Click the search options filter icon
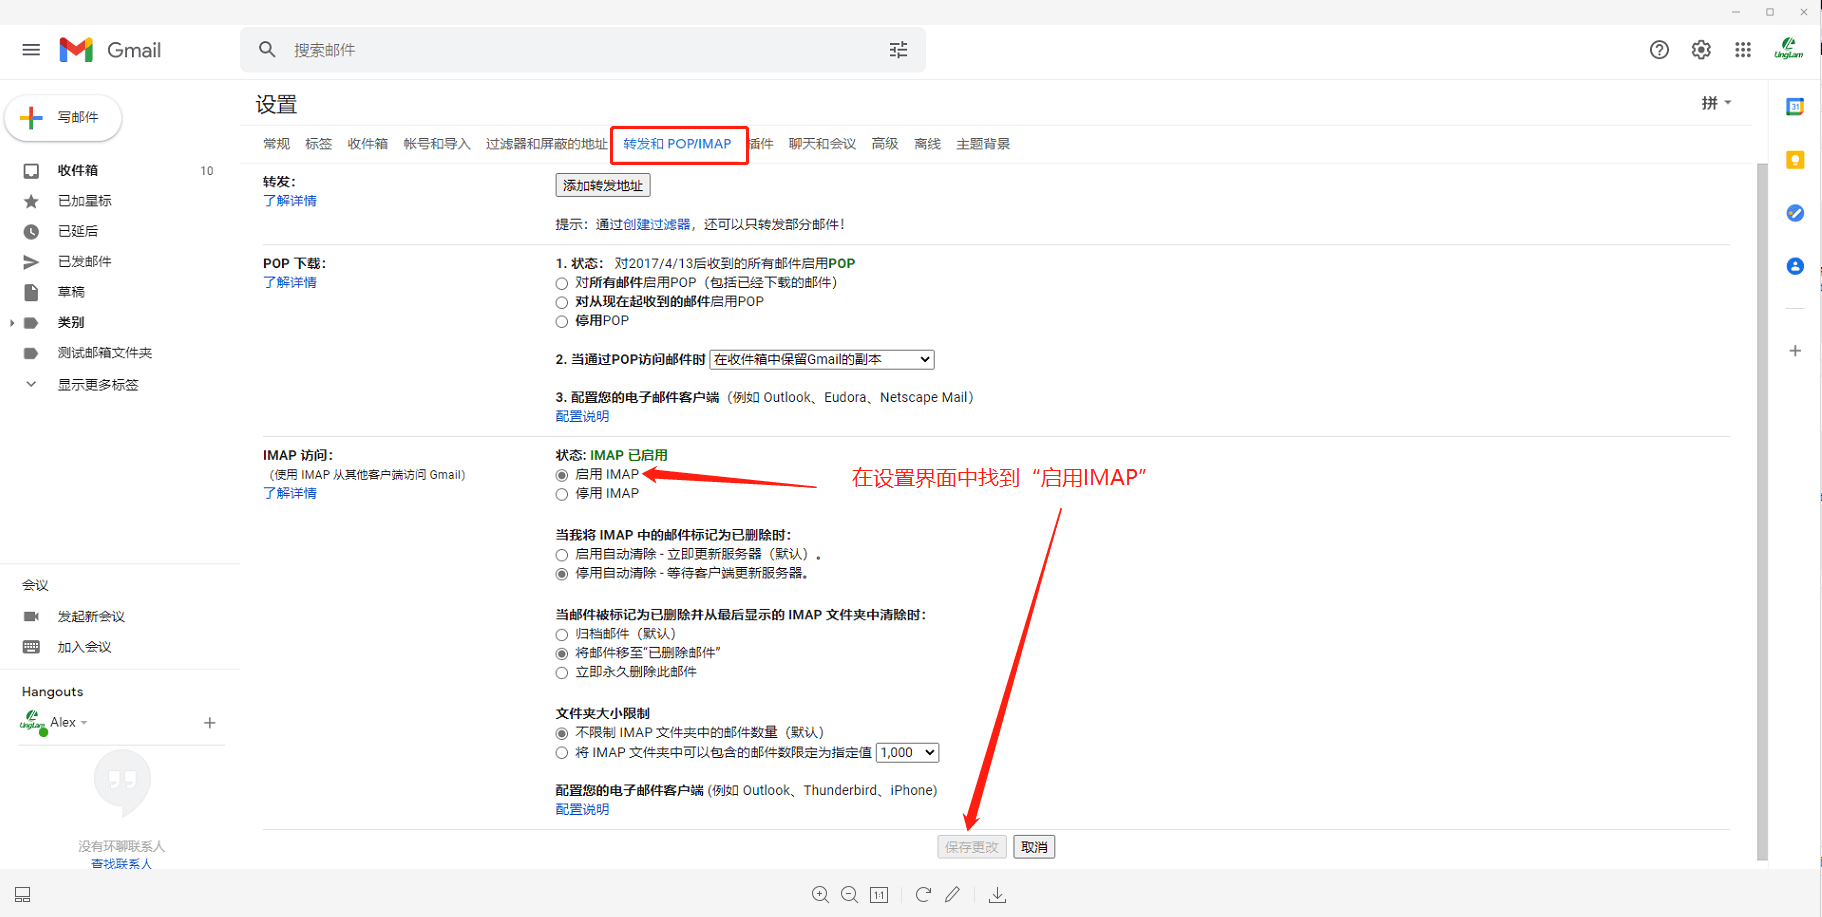Screen dimensions: 1822x917 (x=898, y=50)
